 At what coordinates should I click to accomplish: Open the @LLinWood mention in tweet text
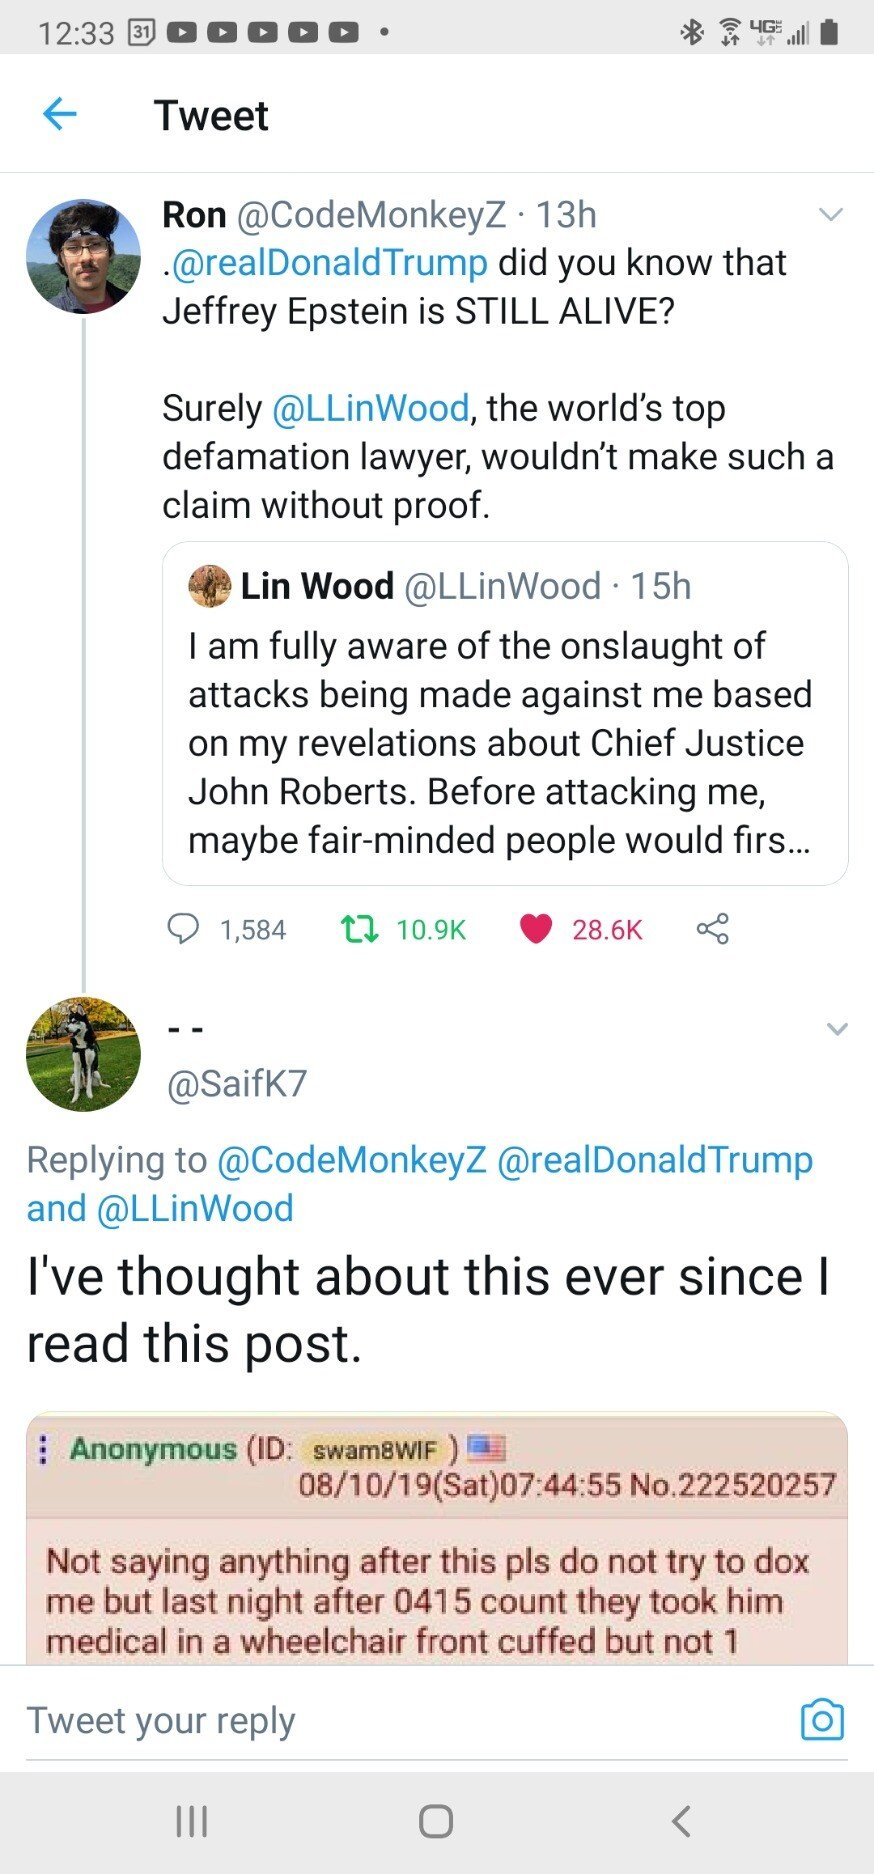coord(370,408)
